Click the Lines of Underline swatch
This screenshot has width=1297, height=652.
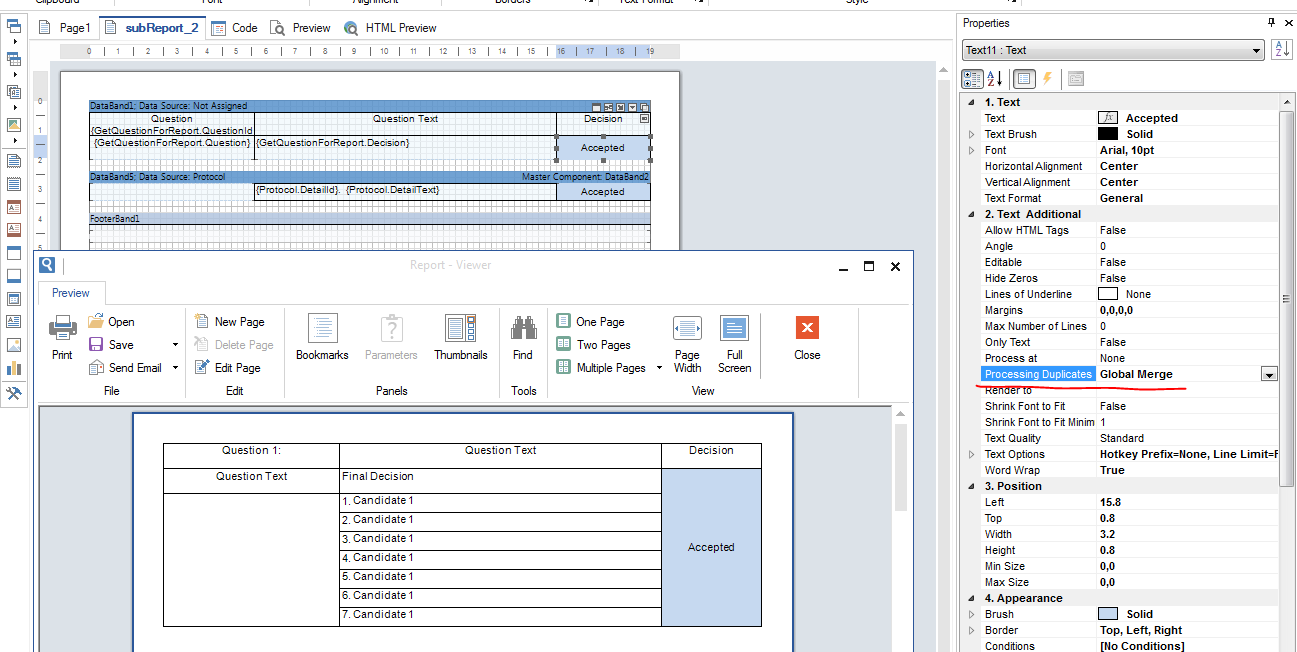tap(1108, 294)
